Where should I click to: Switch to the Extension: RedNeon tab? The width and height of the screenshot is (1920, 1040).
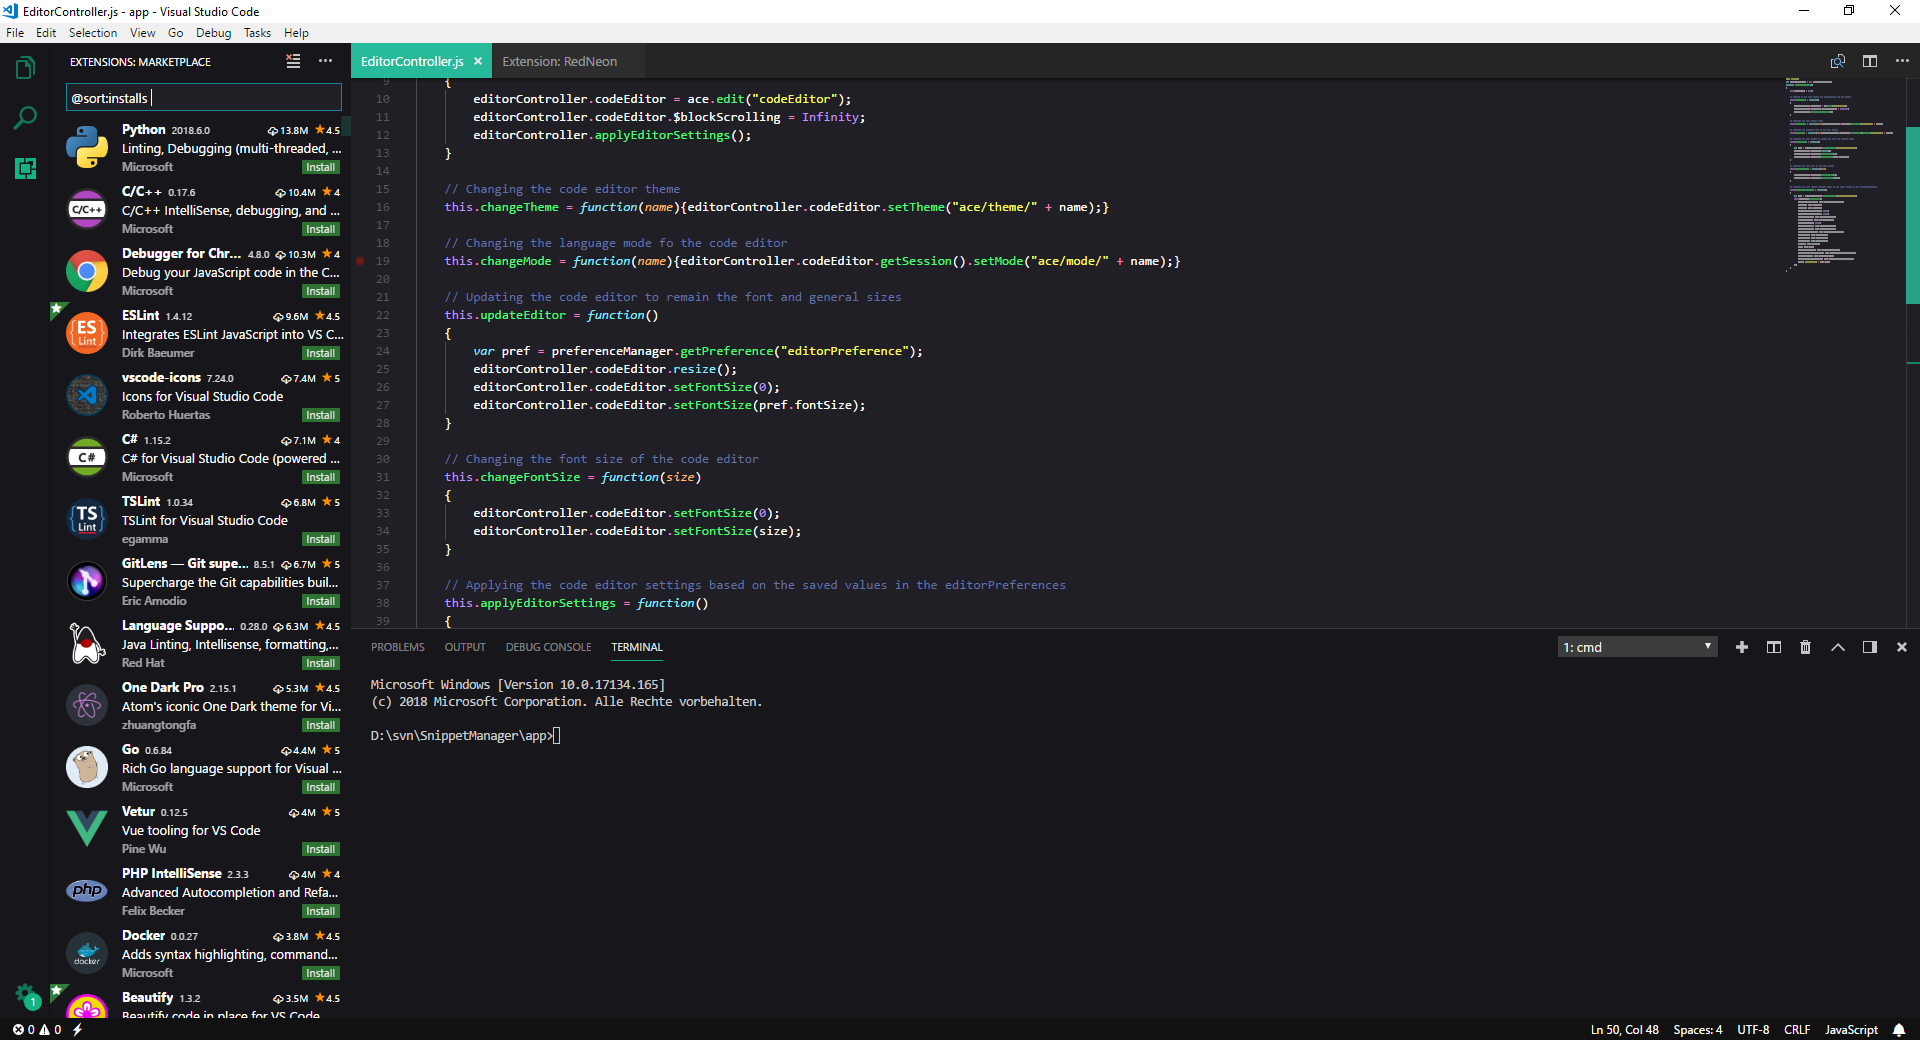560,61
